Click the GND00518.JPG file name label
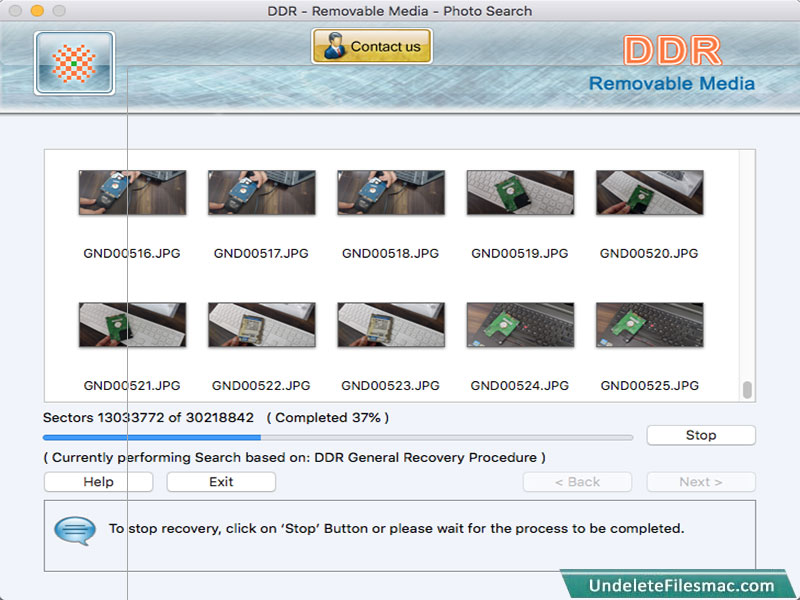The height and width of the screenshot is (600, 800). pyautogui.click(x=390, y=253)
